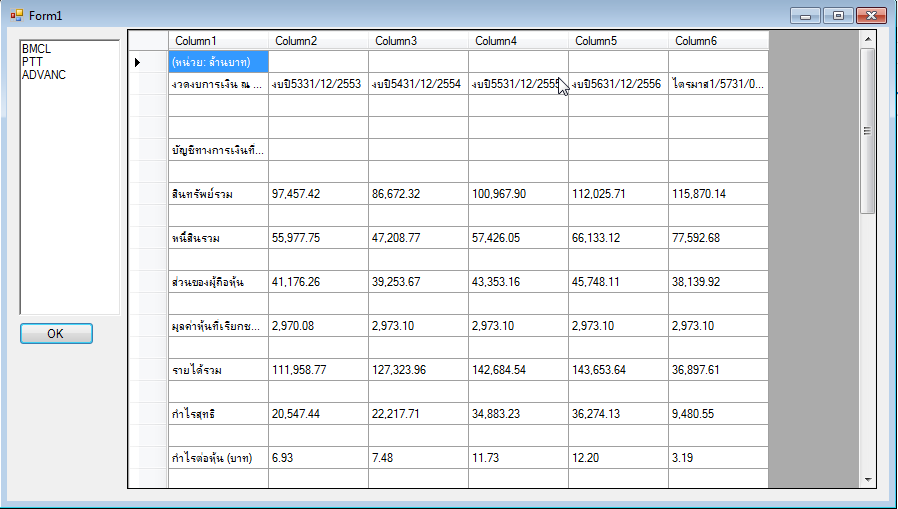Select the cell กำไรต่อหุ้น (บาท)
The height and width of the screenshot is (509, 898).
point(218,458)
